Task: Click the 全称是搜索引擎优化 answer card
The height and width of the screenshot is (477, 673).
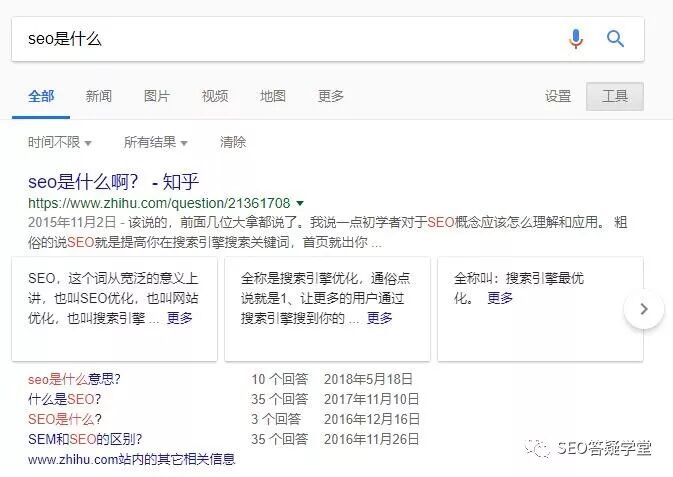Action: 327,309
